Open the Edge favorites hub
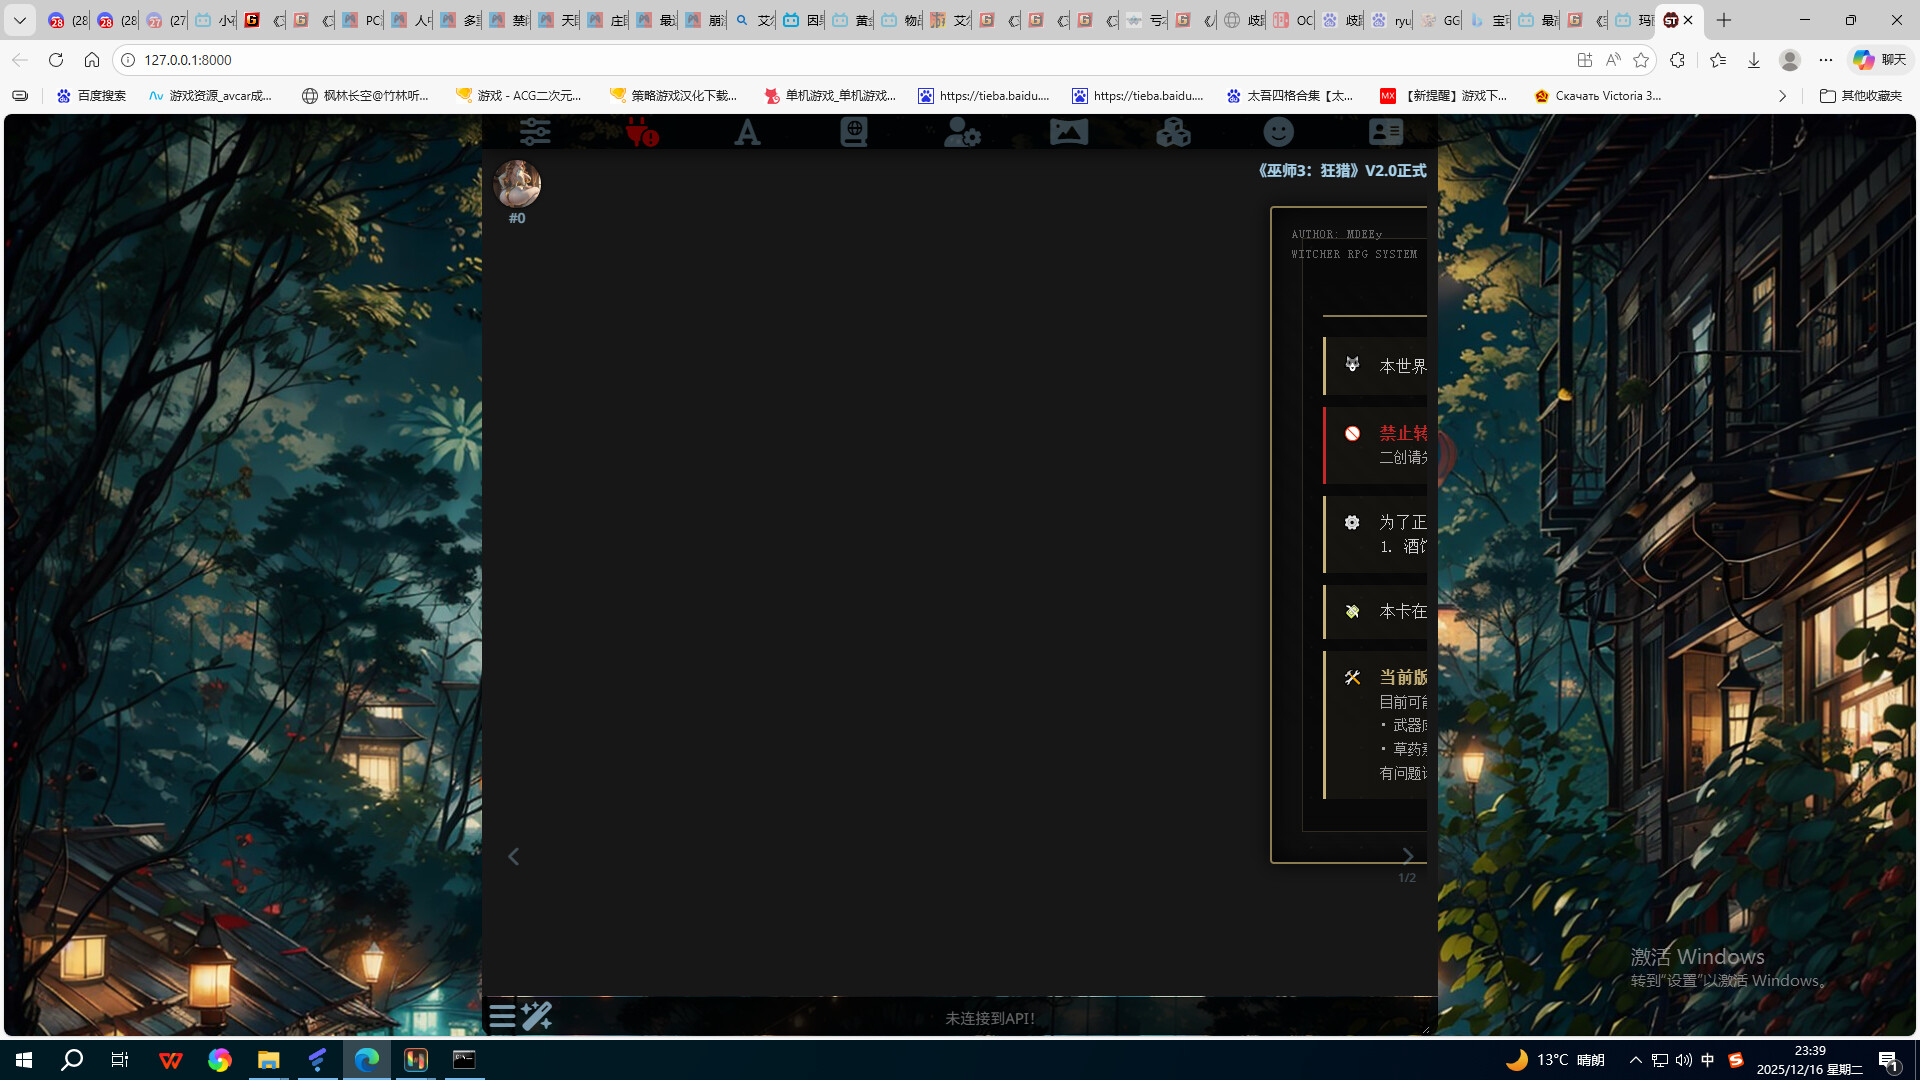1920x1080 pixels. tap(1718, 60)
